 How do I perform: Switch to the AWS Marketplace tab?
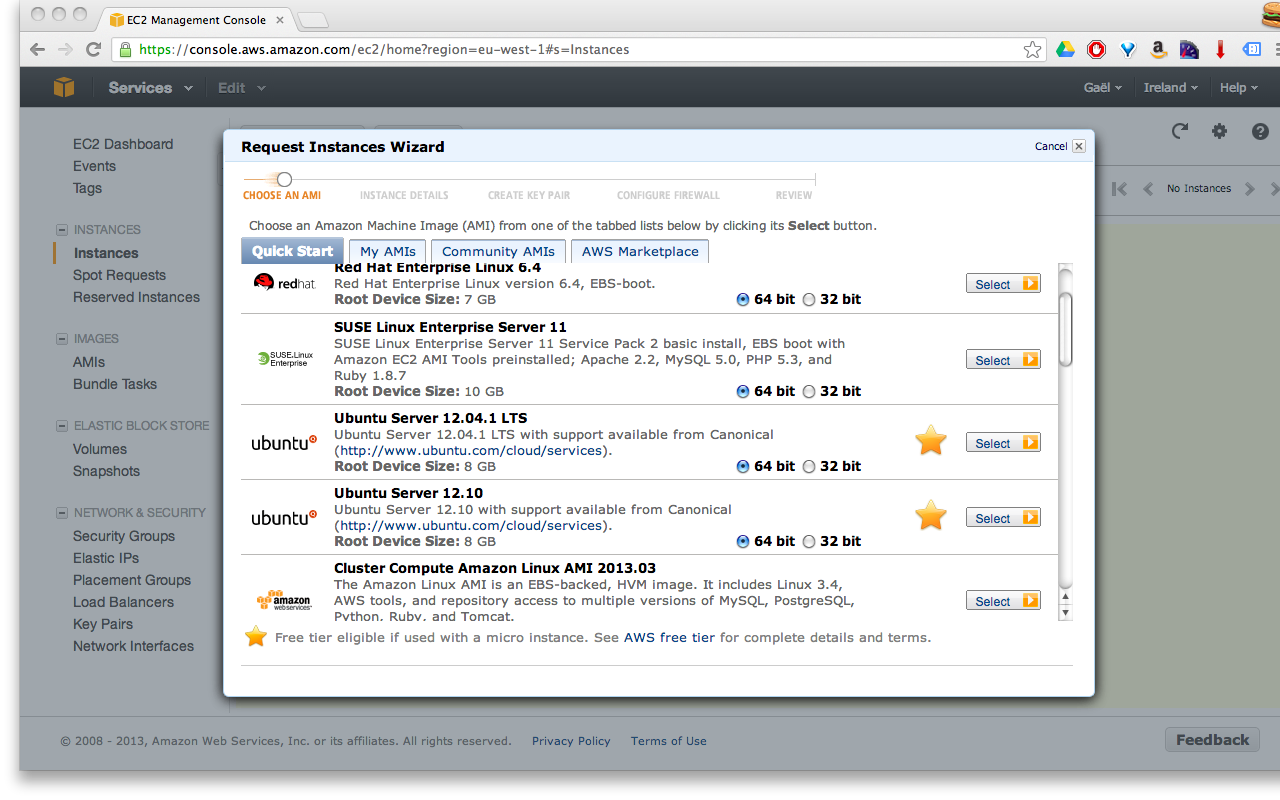tap(639, 251)
